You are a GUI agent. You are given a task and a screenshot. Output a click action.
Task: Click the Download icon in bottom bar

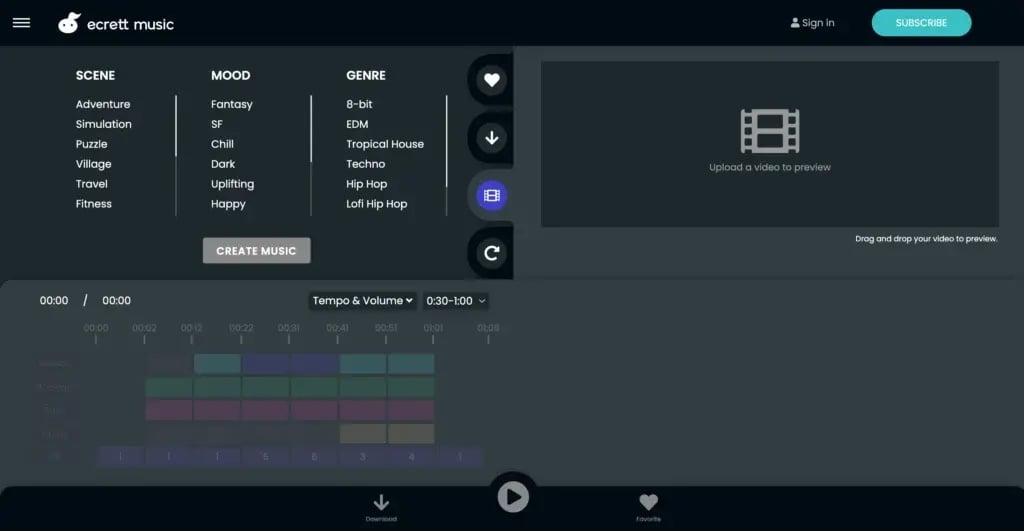point(381,505)
